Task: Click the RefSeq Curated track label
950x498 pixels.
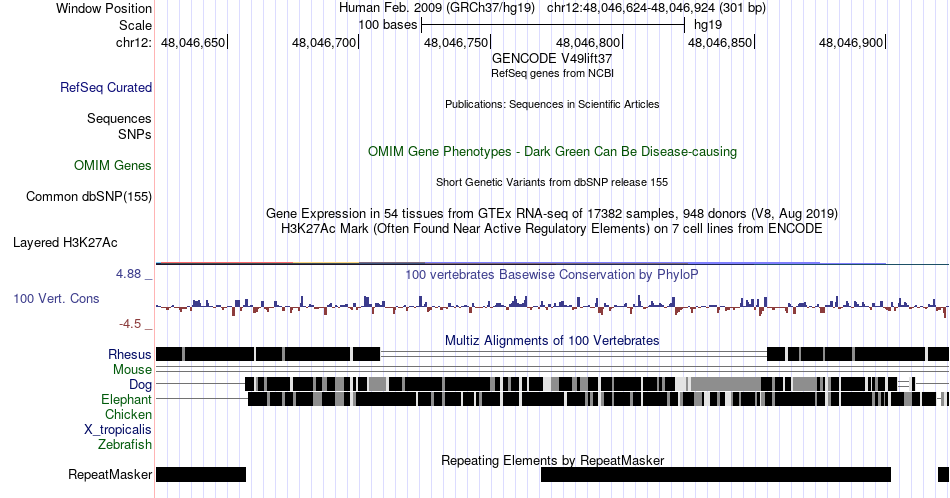Action: 106,87
